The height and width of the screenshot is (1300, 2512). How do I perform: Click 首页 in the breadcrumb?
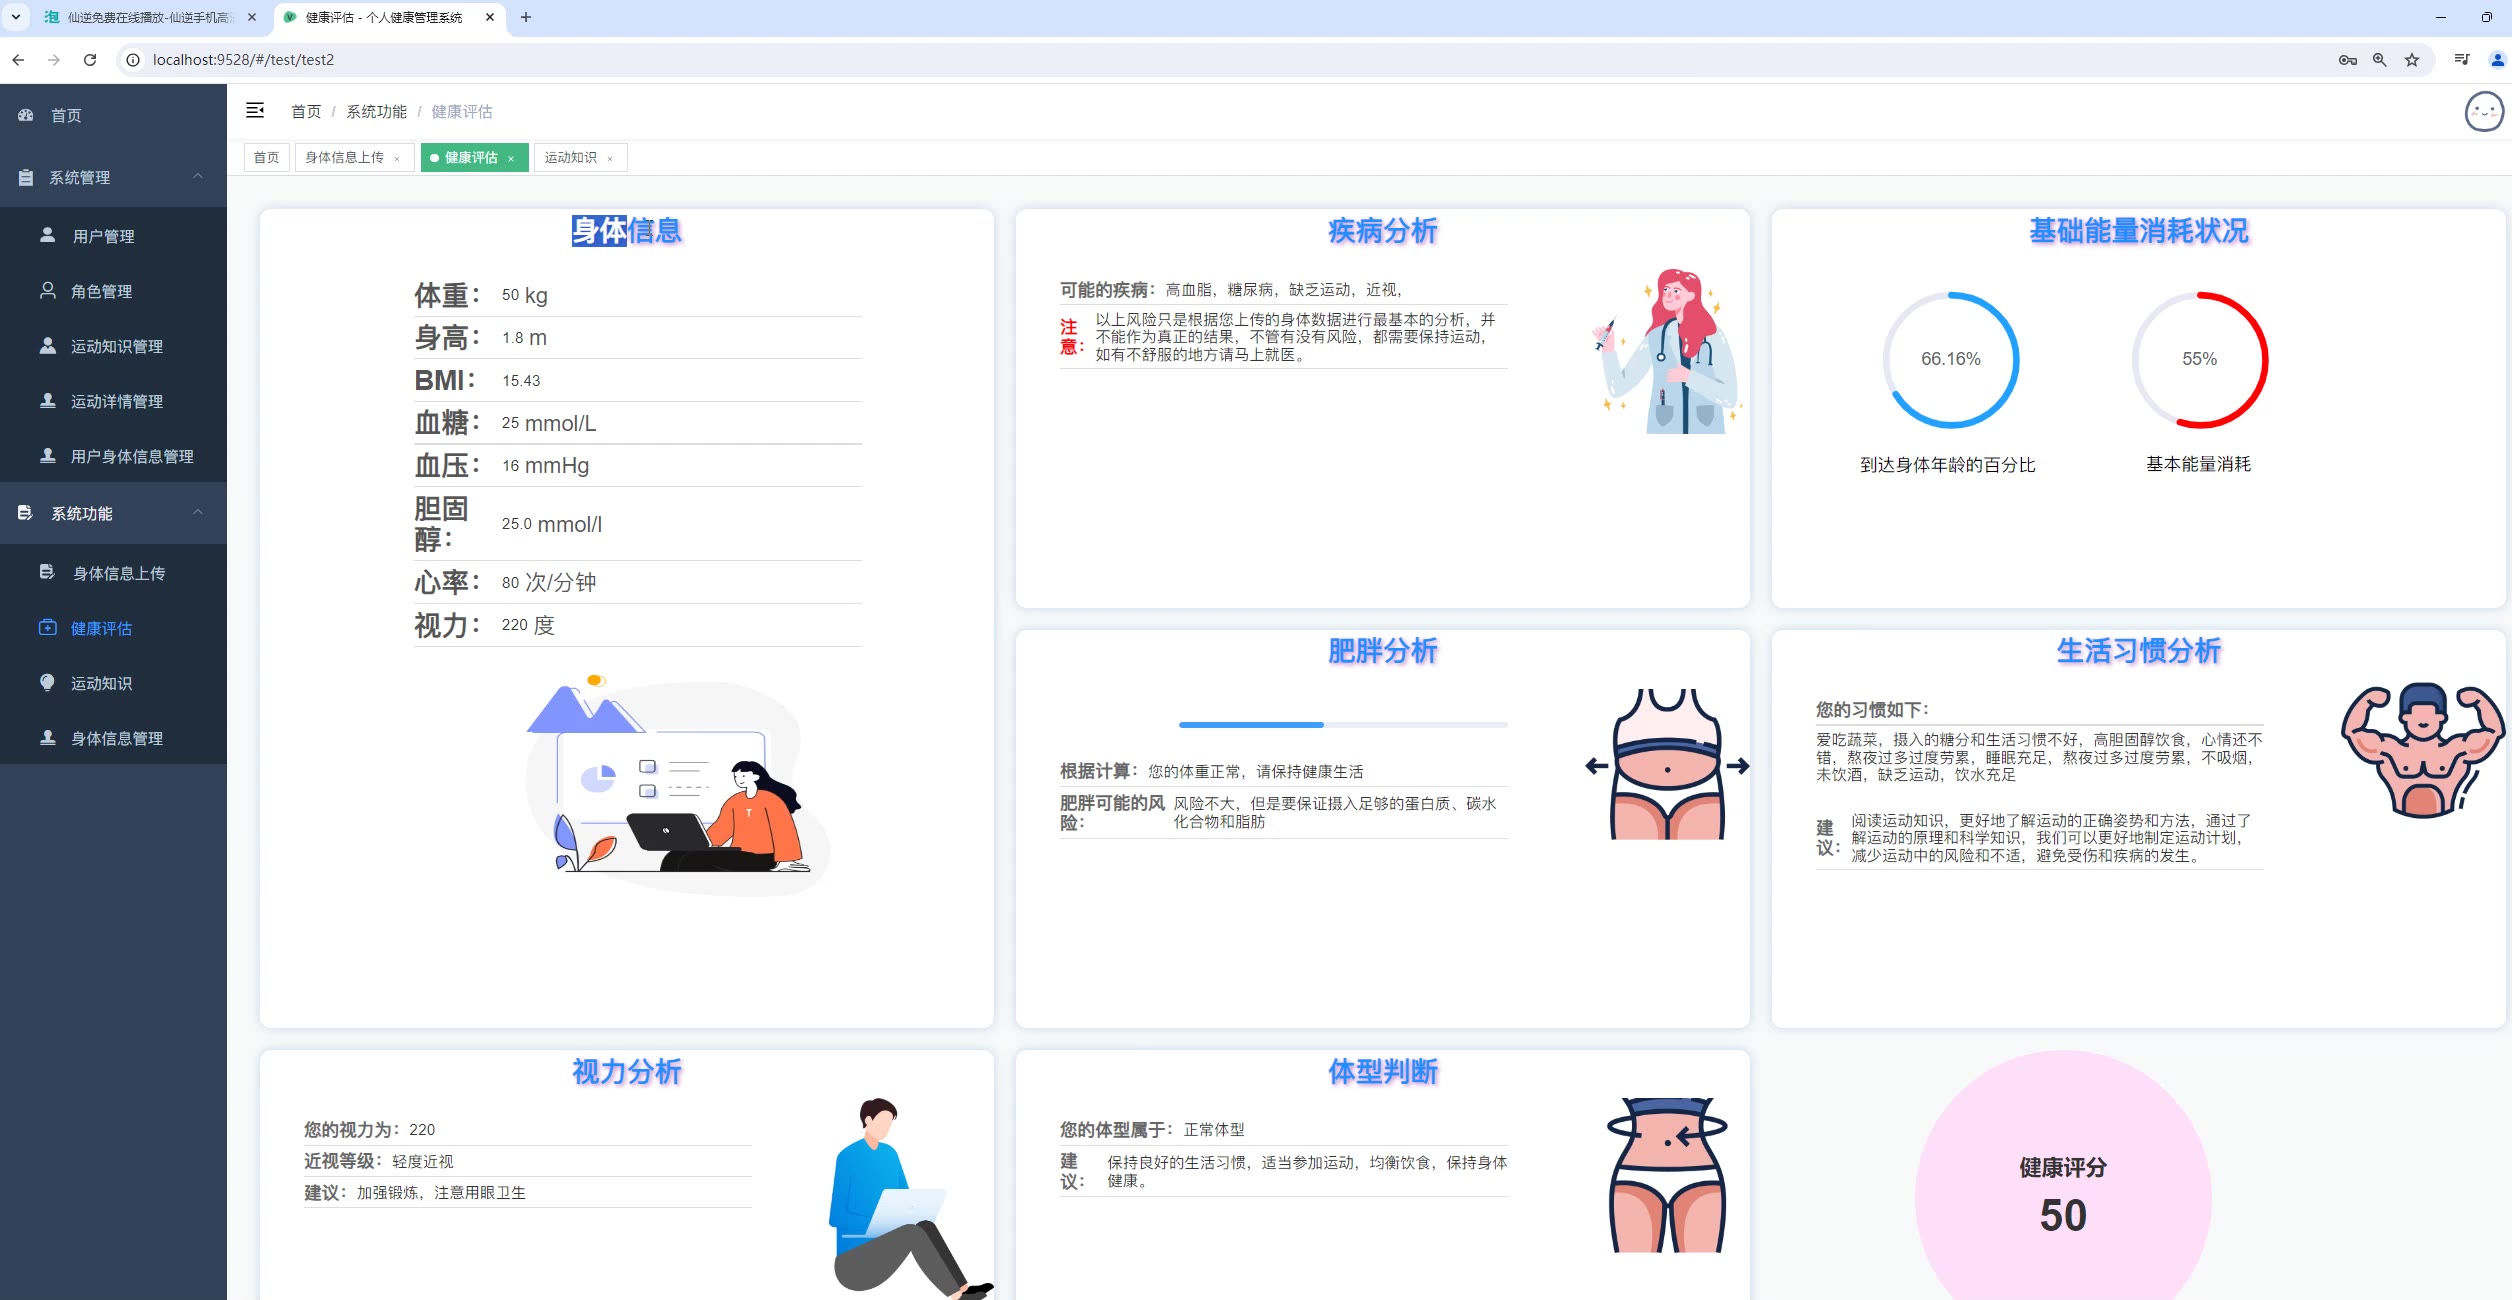click(306, 111)
